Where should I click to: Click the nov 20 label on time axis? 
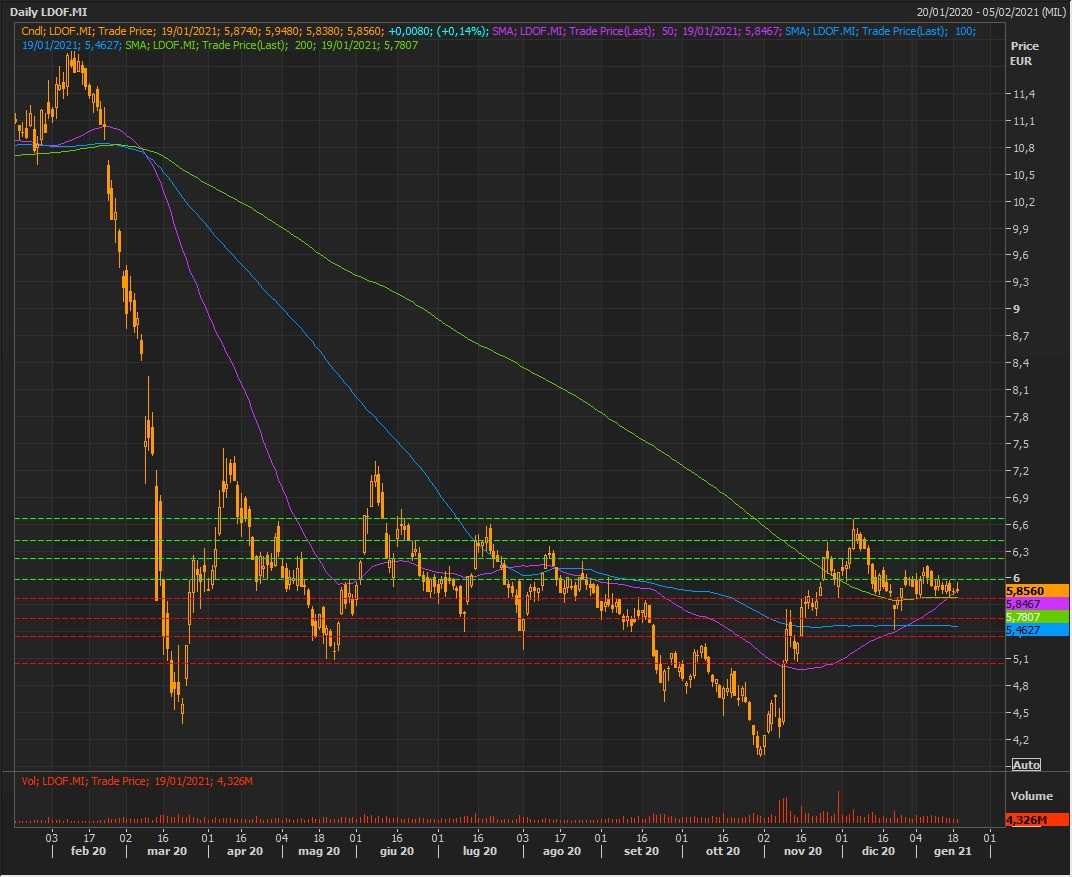(x=801, y=851)
